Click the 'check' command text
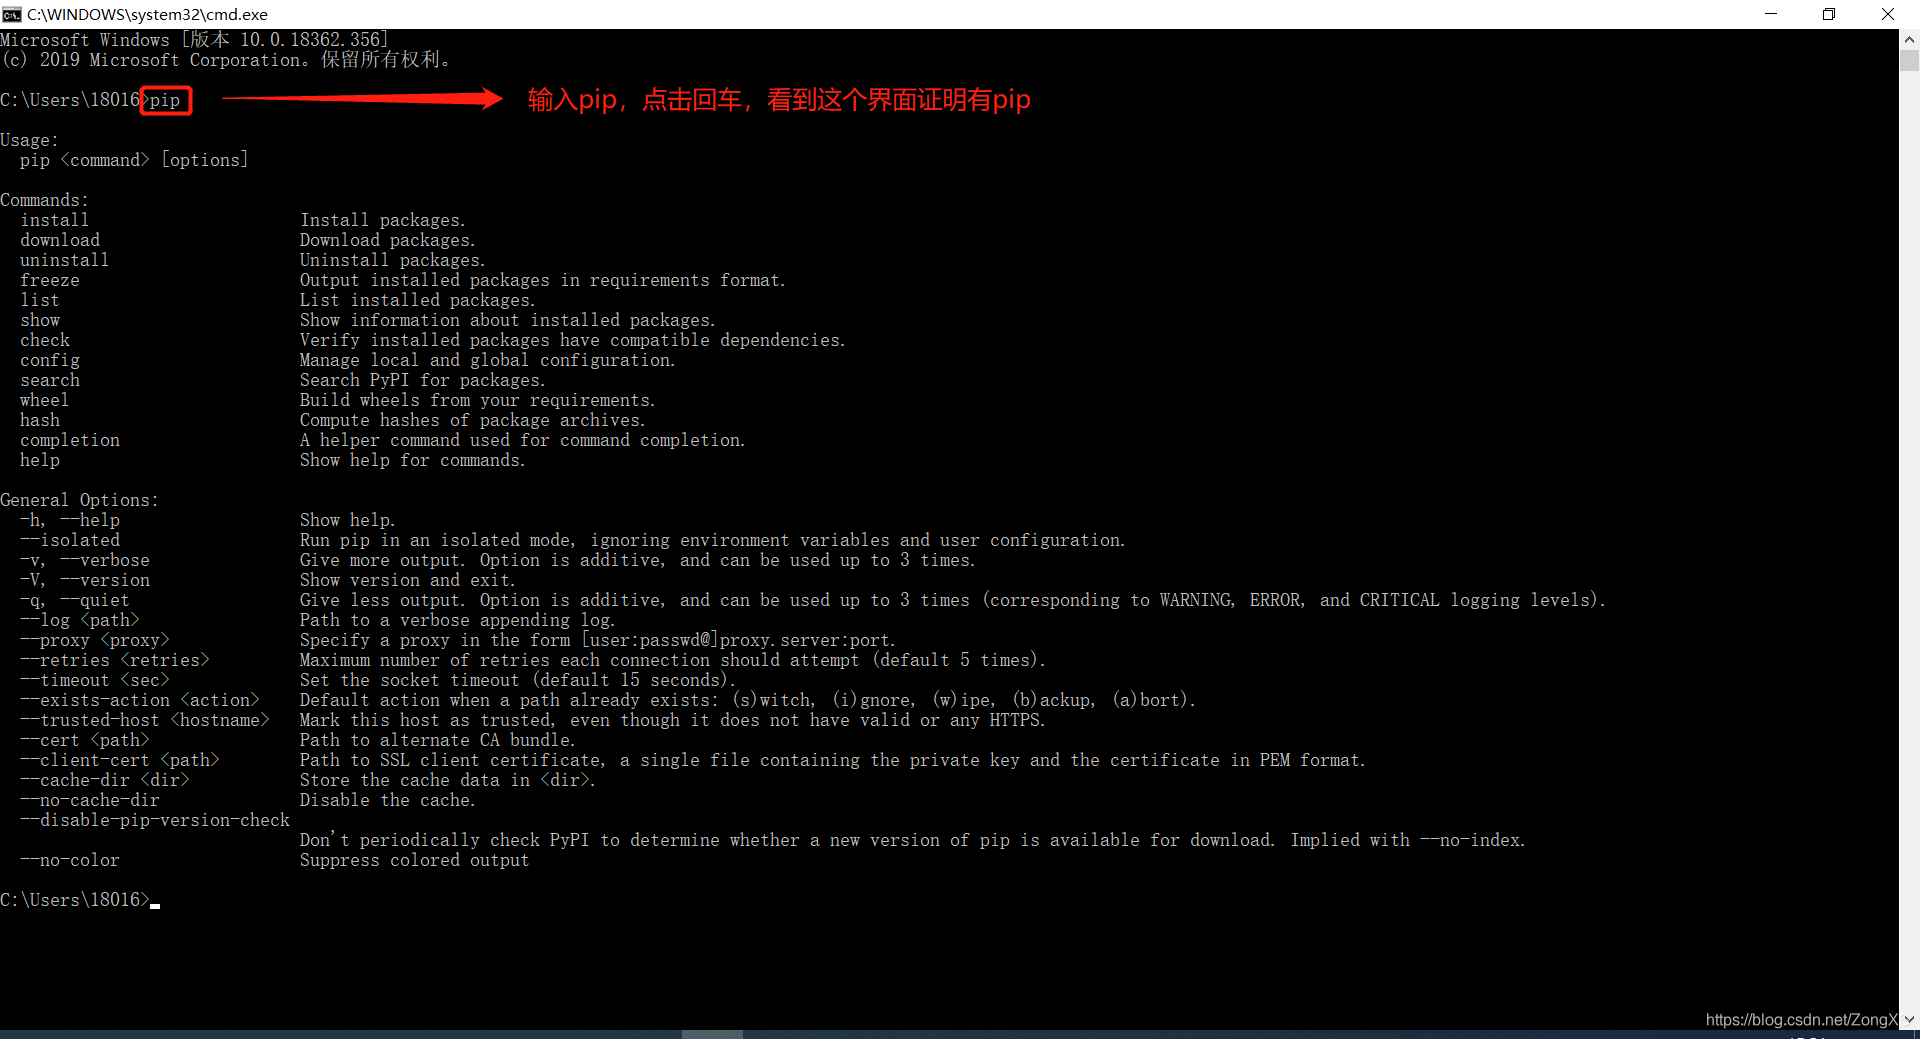 point(45,340)
